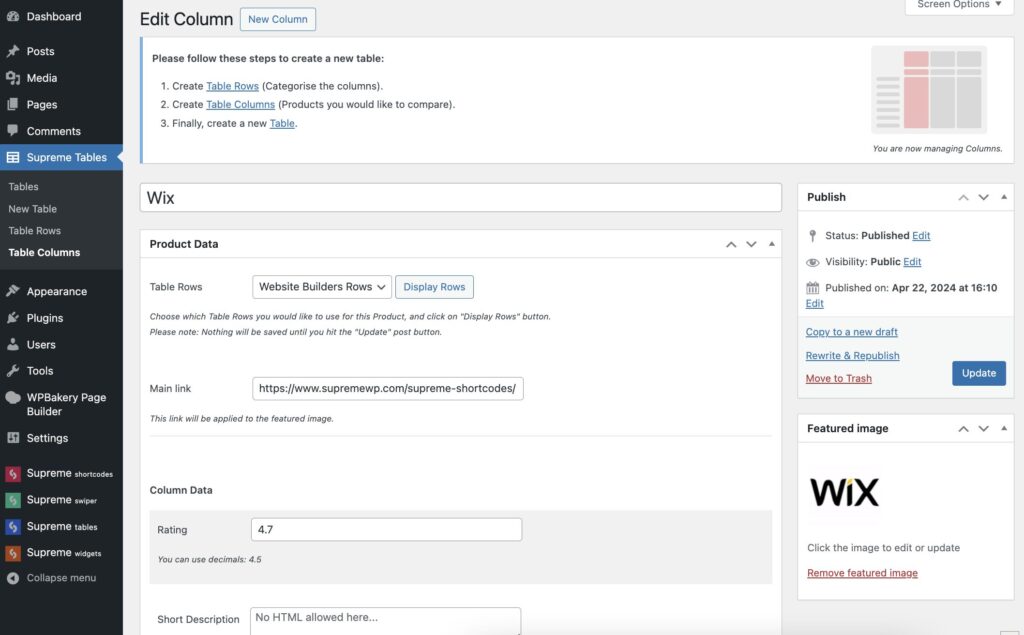
Task: Edit the Public visibility link
Action: [x=912, y=262]
